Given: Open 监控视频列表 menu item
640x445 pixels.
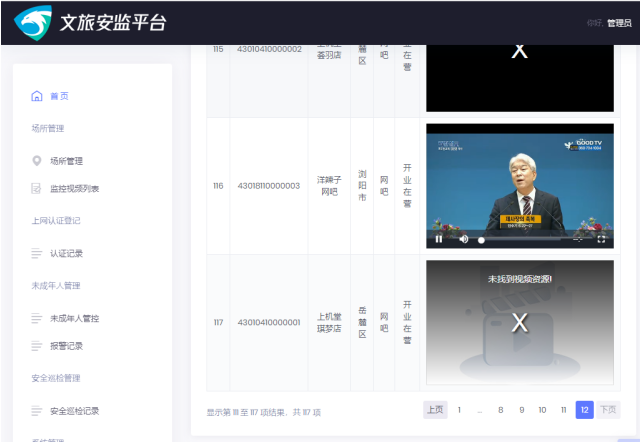Looking at the screenshot, I should 75,189.
